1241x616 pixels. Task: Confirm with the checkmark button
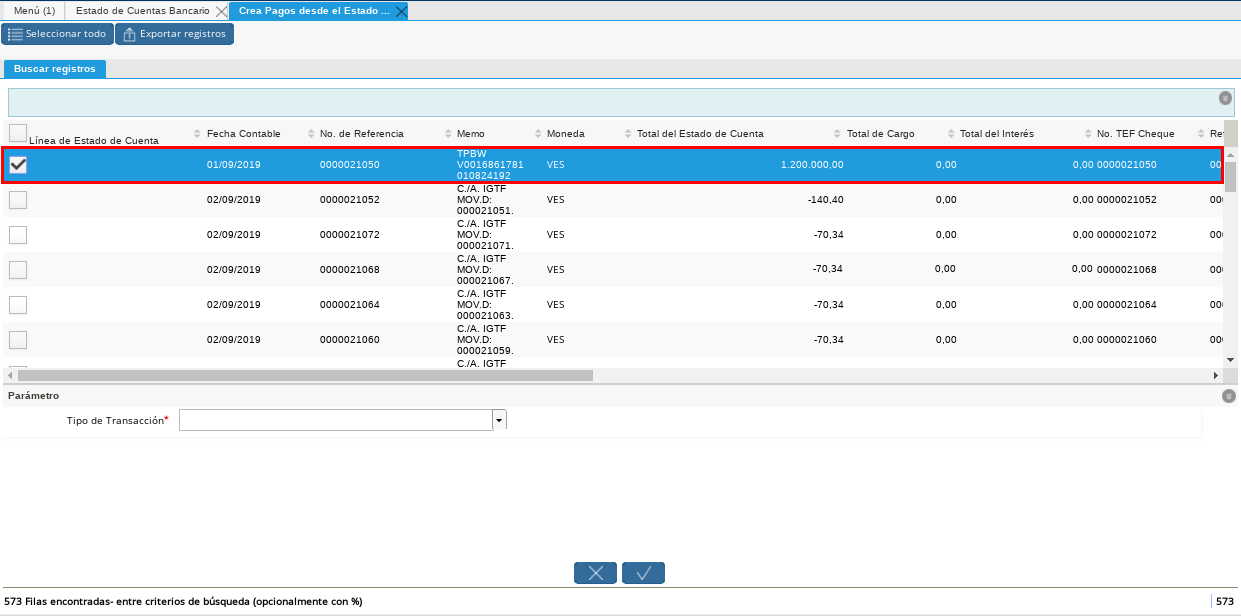point(643,573)
